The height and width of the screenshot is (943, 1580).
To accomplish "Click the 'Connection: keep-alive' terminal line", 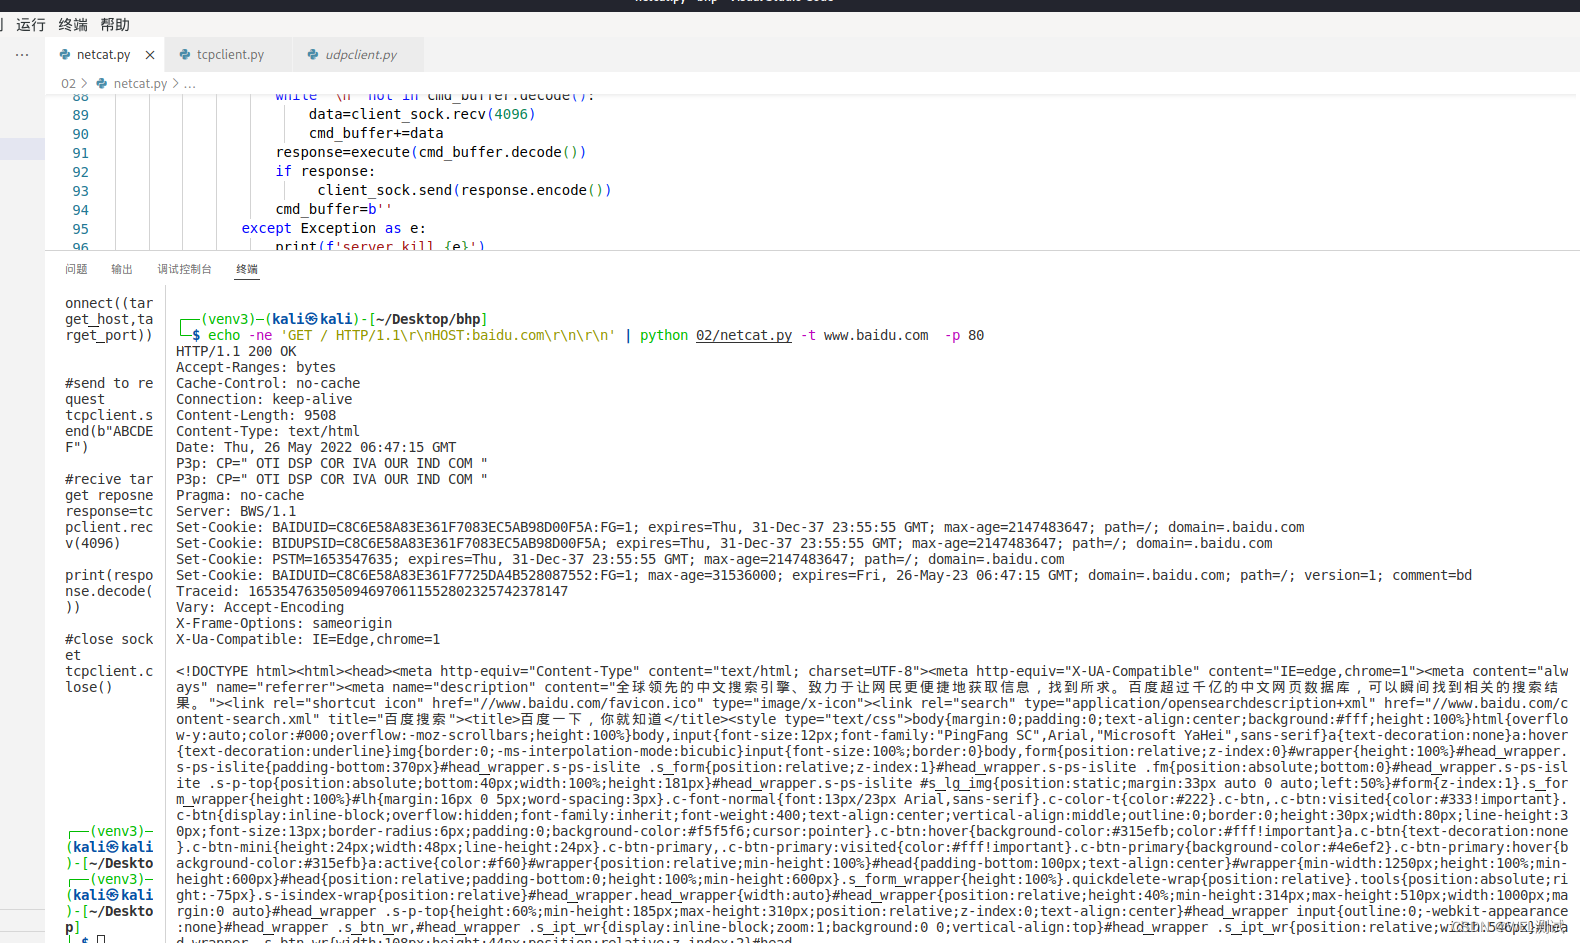I will point(264,399).
